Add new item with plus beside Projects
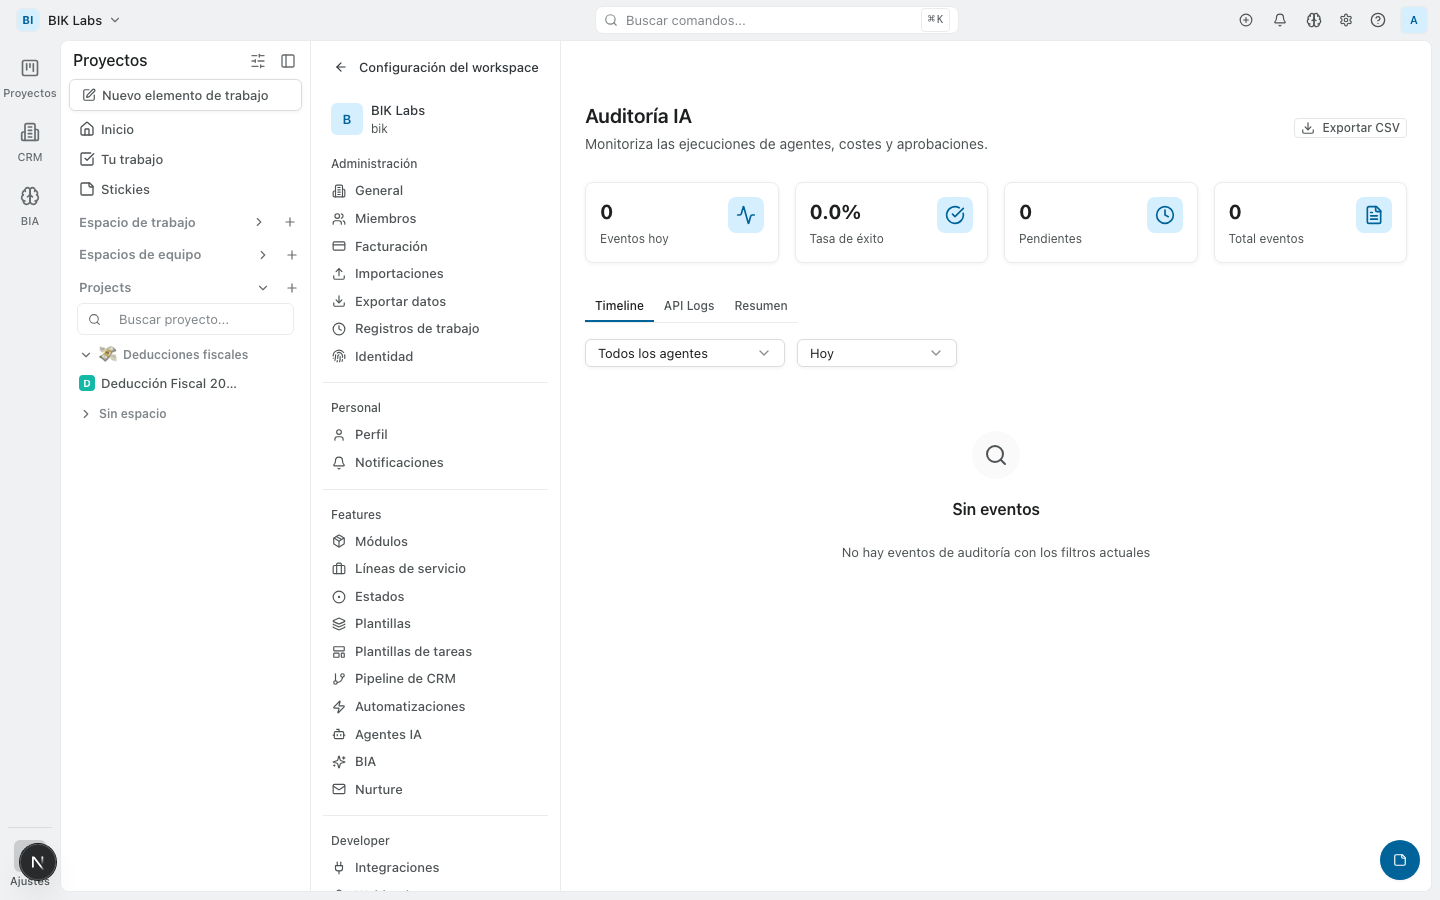 coord(292,288)
